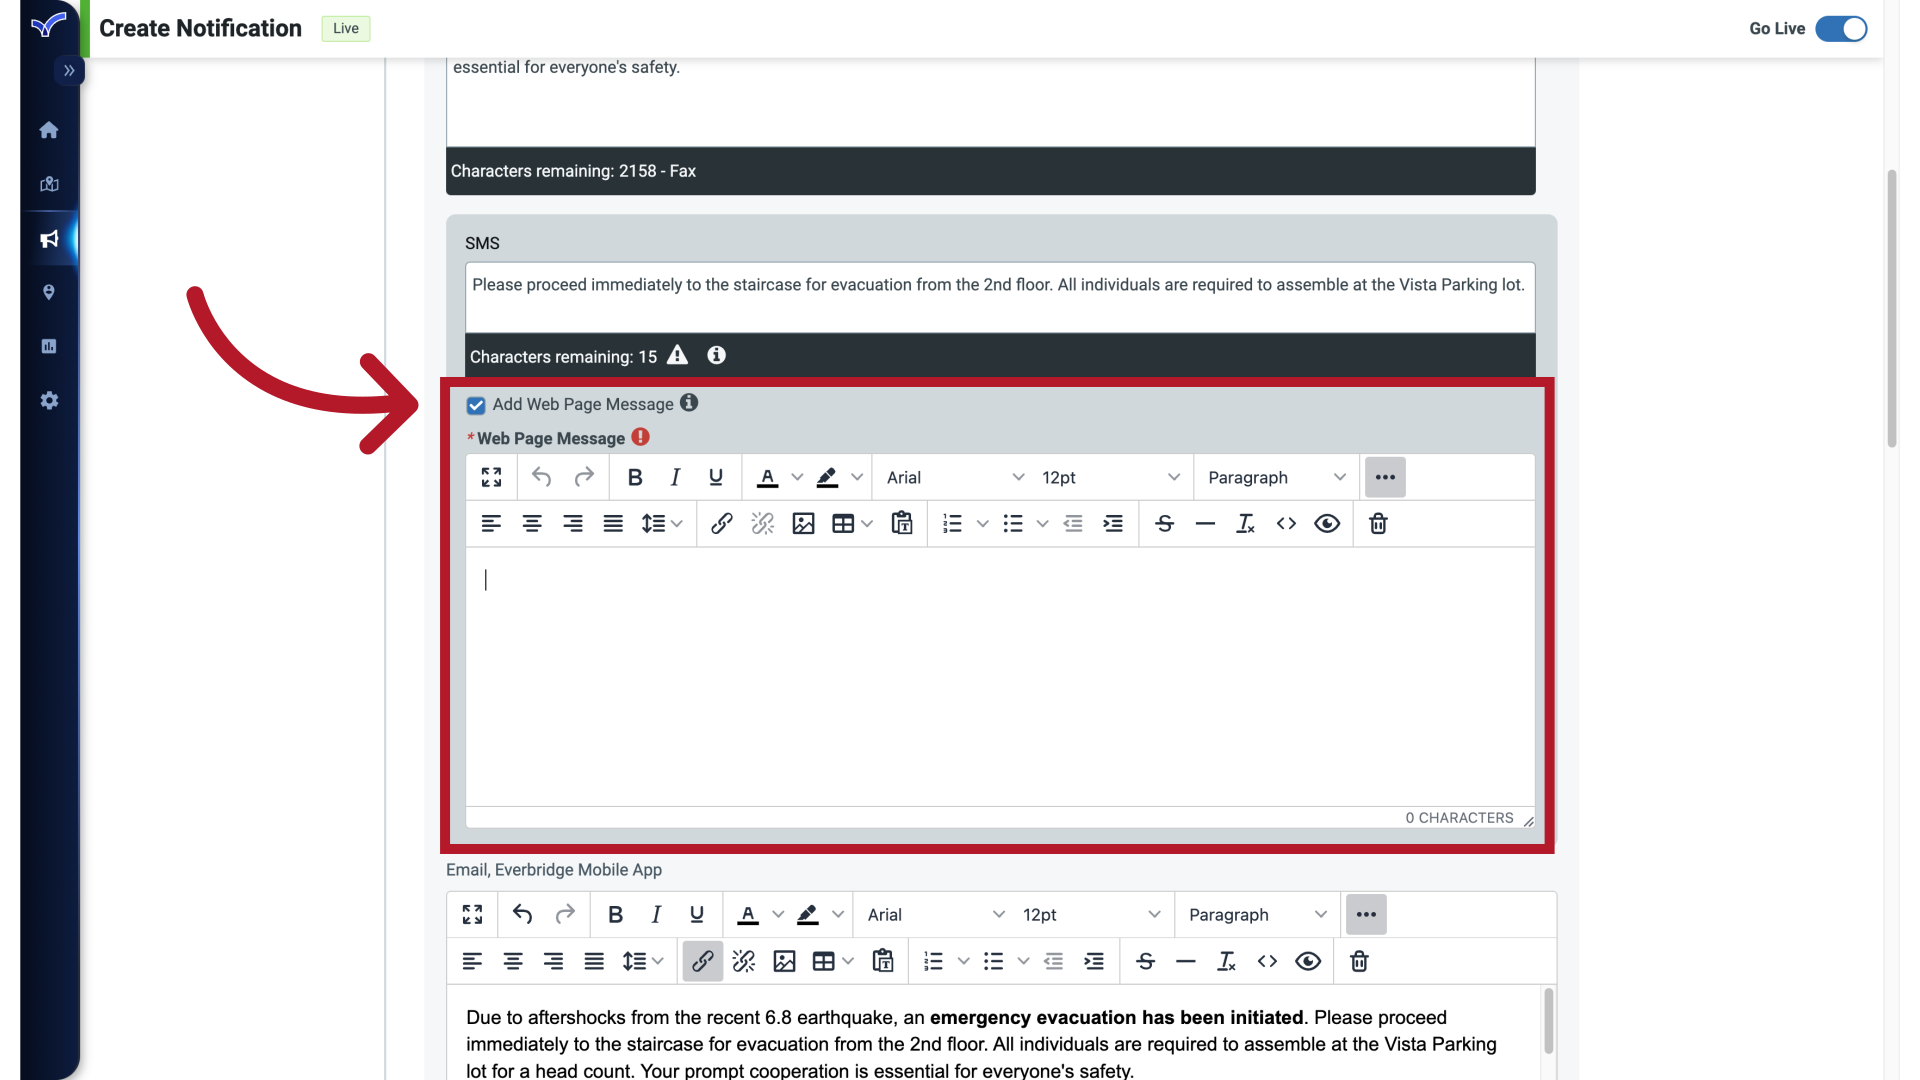This screenshot has height=1080, width=1920.
Task: Click the bold icon in Web Page Message toolbar
Action: [633, 477]
